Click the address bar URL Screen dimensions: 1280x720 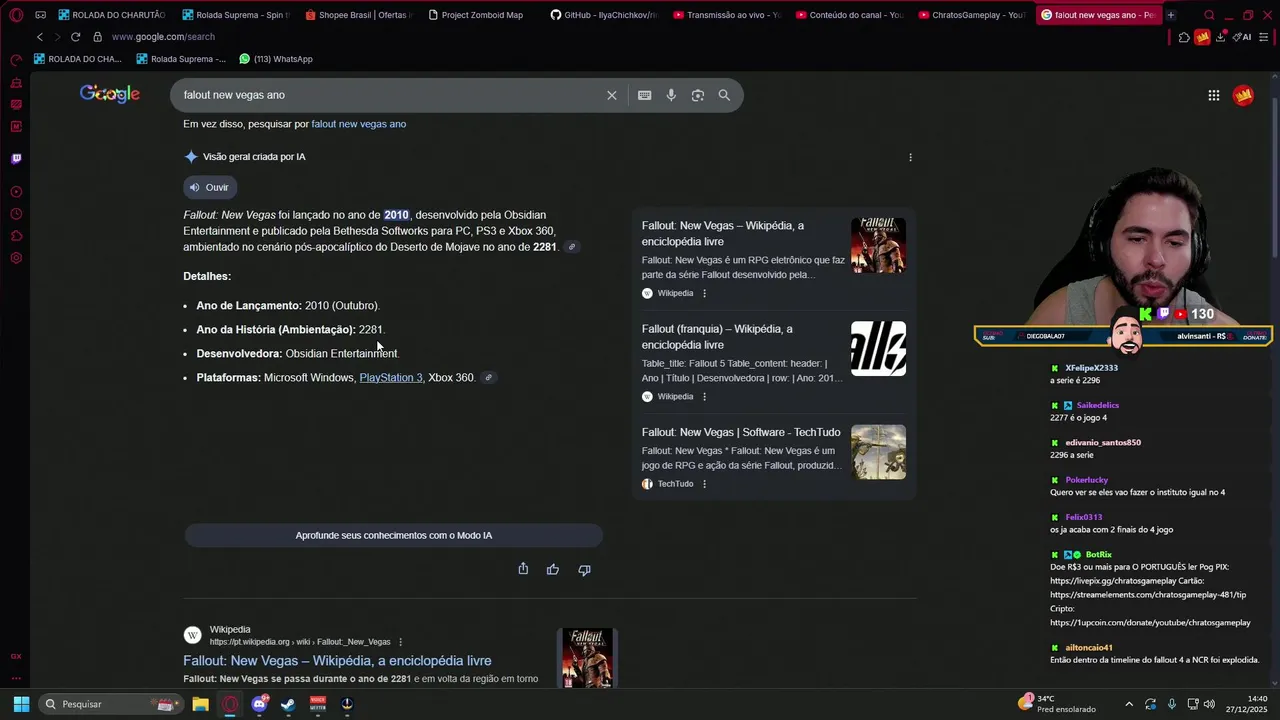[x=163, y=37]
